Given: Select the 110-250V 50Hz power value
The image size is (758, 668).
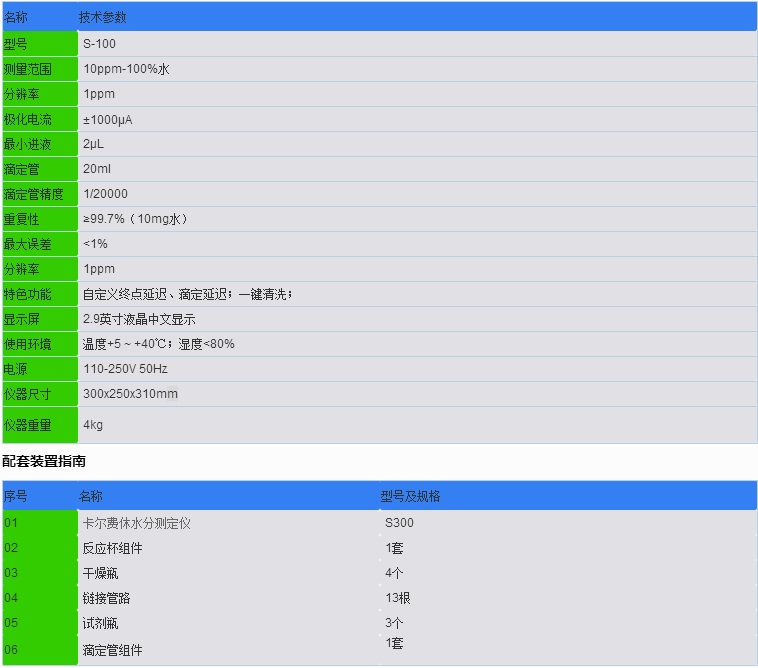Looking at the screenshot, I should click(x=125, y=369).
